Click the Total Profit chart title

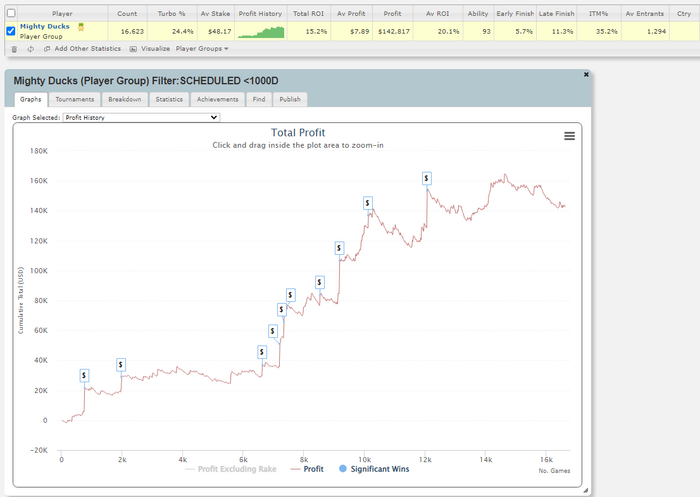pos(298,133)
